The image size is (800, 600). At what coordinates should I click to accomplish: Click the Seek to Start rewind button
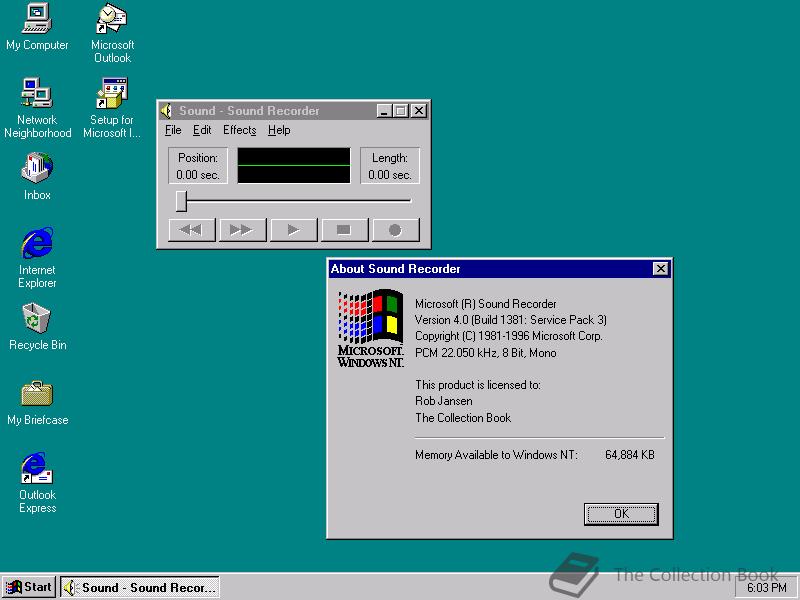192,230
